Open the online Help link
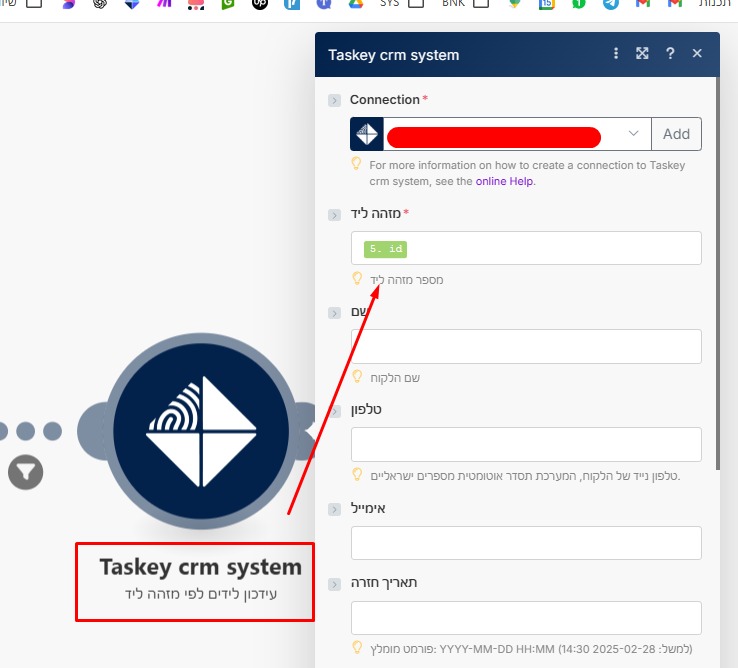 point(504,181)
